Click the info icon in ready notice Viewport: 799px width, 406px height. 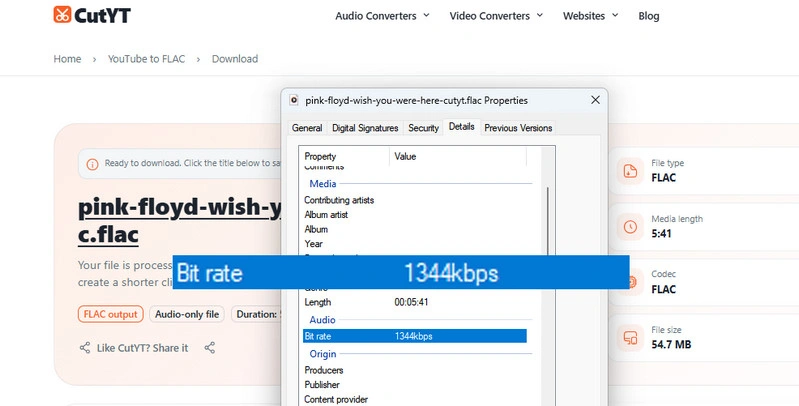point(92,164)
